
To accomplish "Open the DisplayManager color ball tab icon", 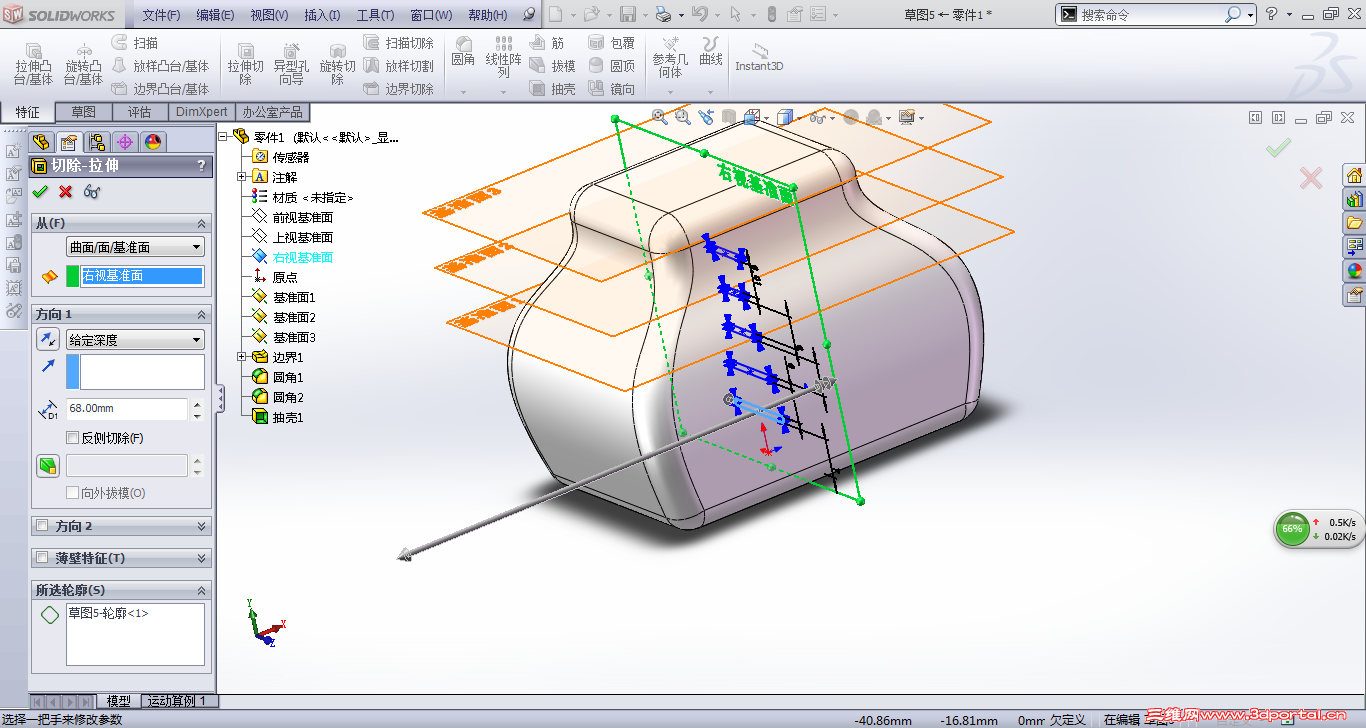I will 153,142.
